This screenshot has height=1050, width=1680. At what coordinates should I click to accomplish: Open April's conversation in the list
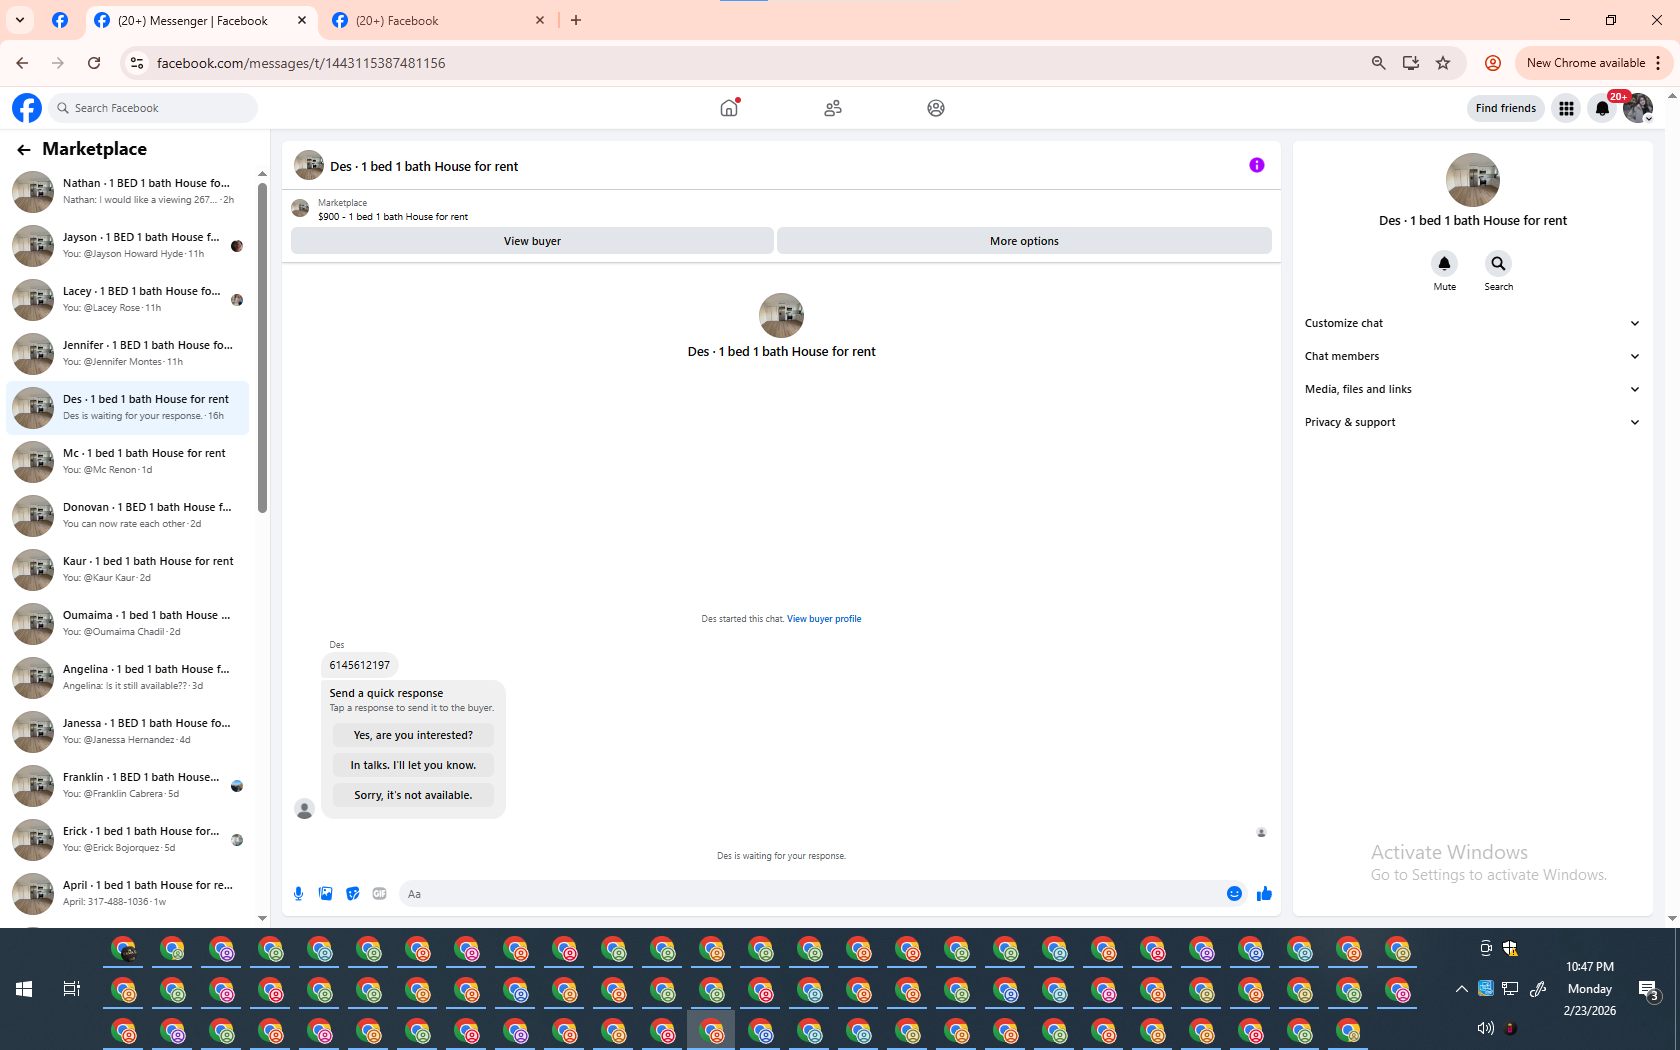[x=128, y=893]
